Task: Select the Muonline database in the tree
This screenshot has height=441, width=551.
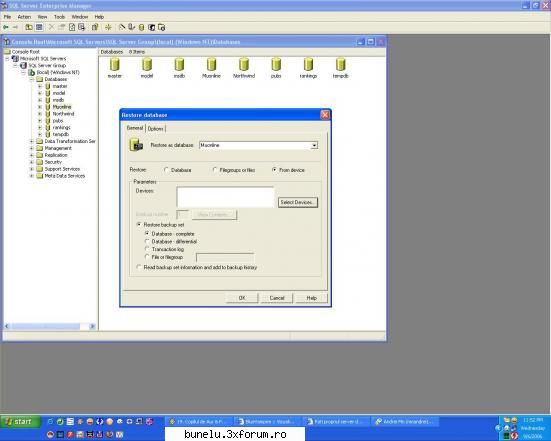Action: click(x=62, y=107)
